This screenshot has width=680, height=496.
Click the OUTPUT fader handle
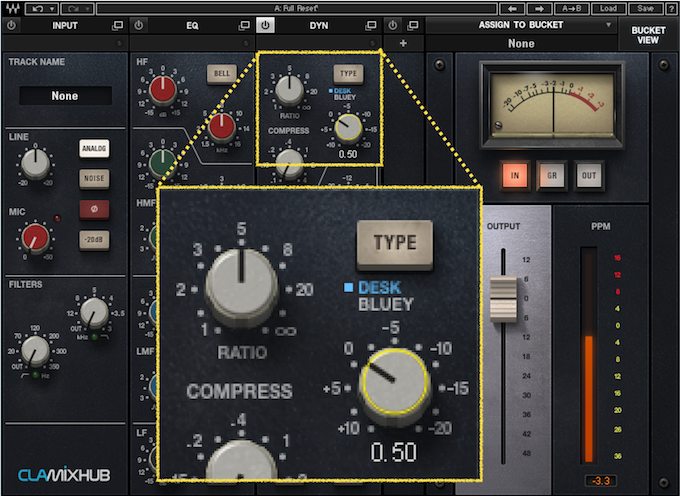point(503,299)
